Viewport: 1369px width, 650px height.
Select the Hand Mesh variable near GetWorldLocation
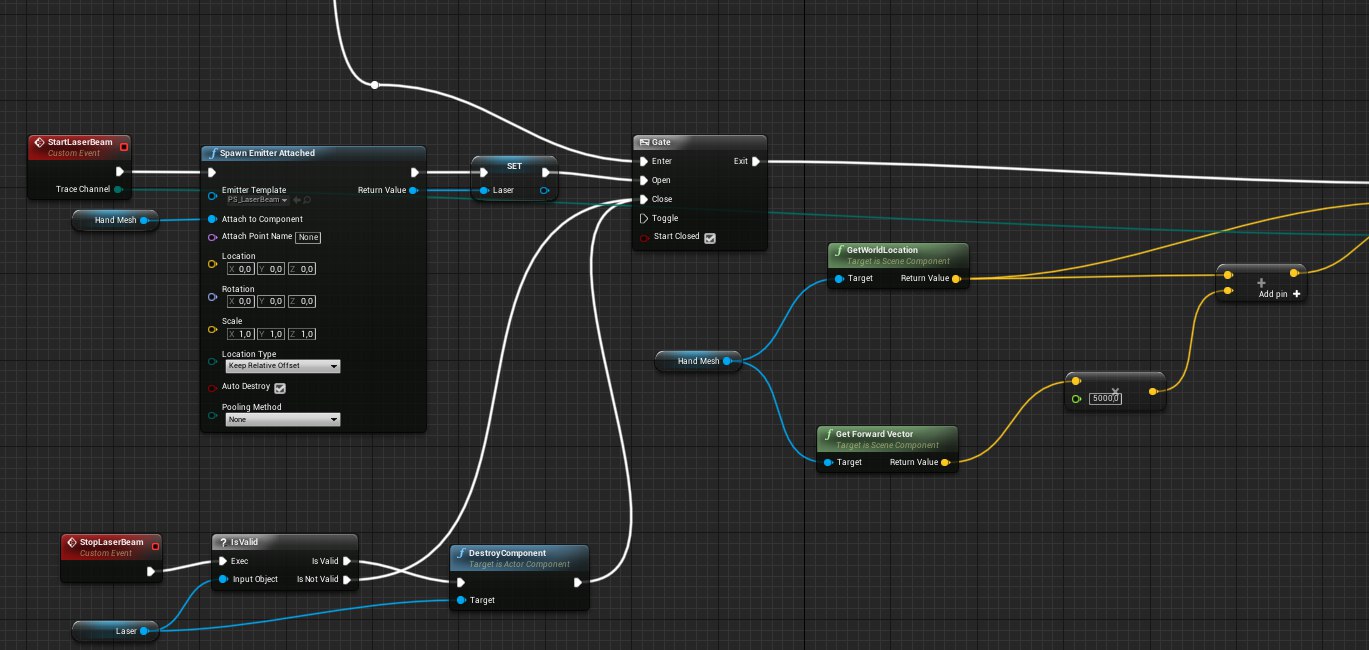[698, 361]
